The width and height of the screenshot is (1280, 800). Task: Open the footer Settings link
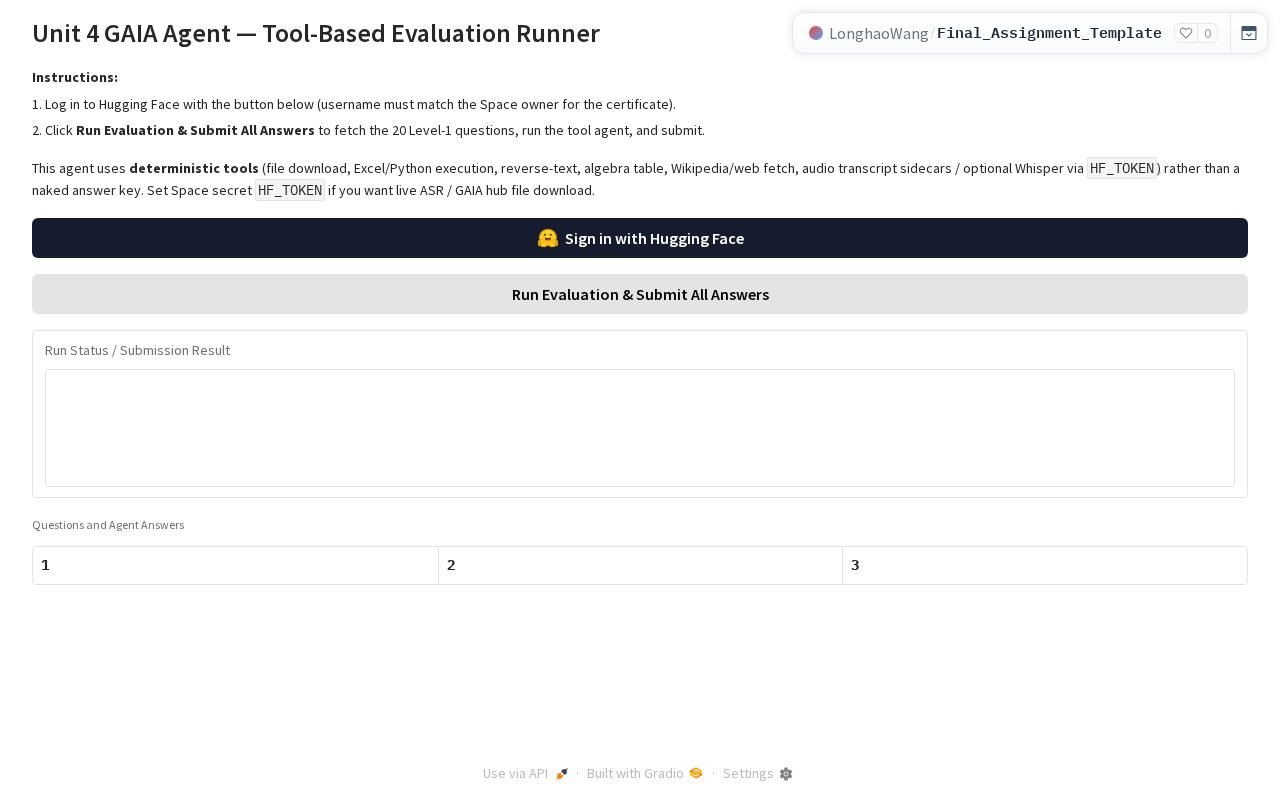tap(758, 774)
